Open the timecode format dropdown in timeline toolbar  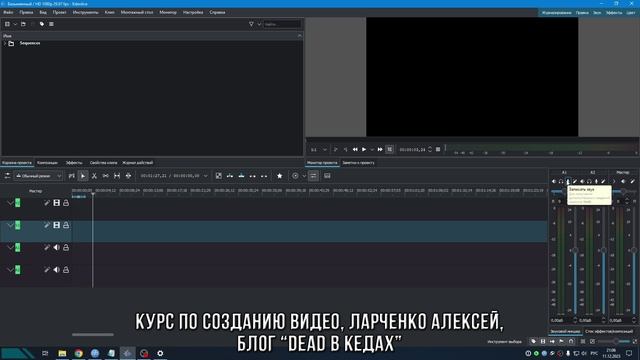coord(206,176)
